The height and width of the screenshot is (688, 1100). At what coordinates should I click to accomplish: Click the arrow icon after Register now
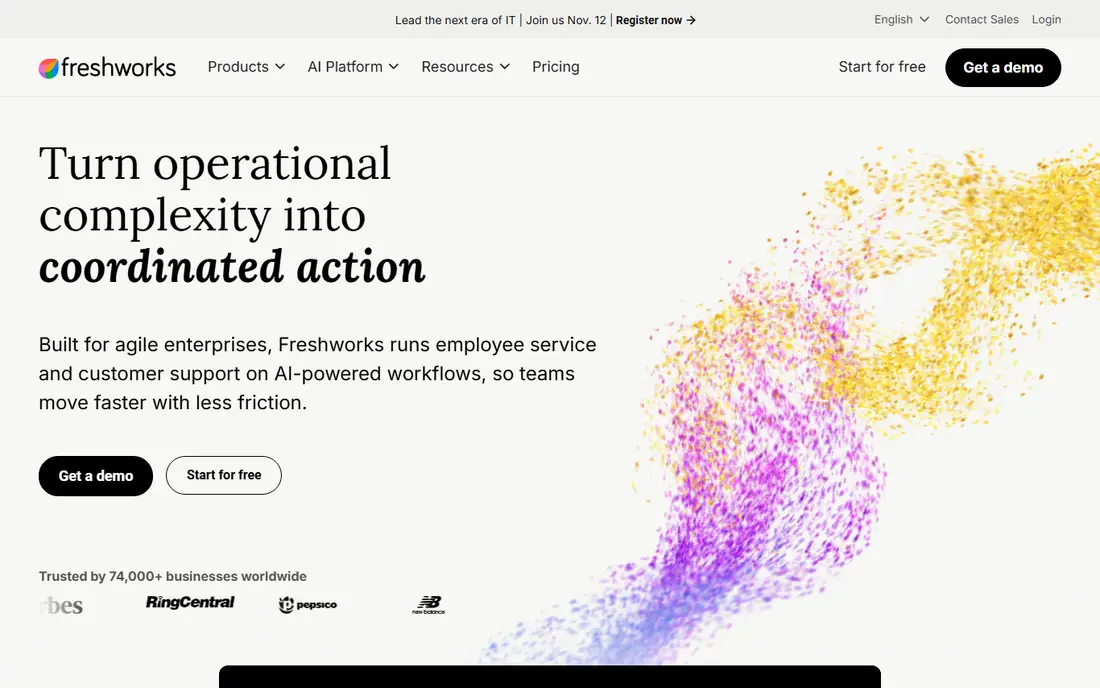pyautogui.click(x=691, y=20)
